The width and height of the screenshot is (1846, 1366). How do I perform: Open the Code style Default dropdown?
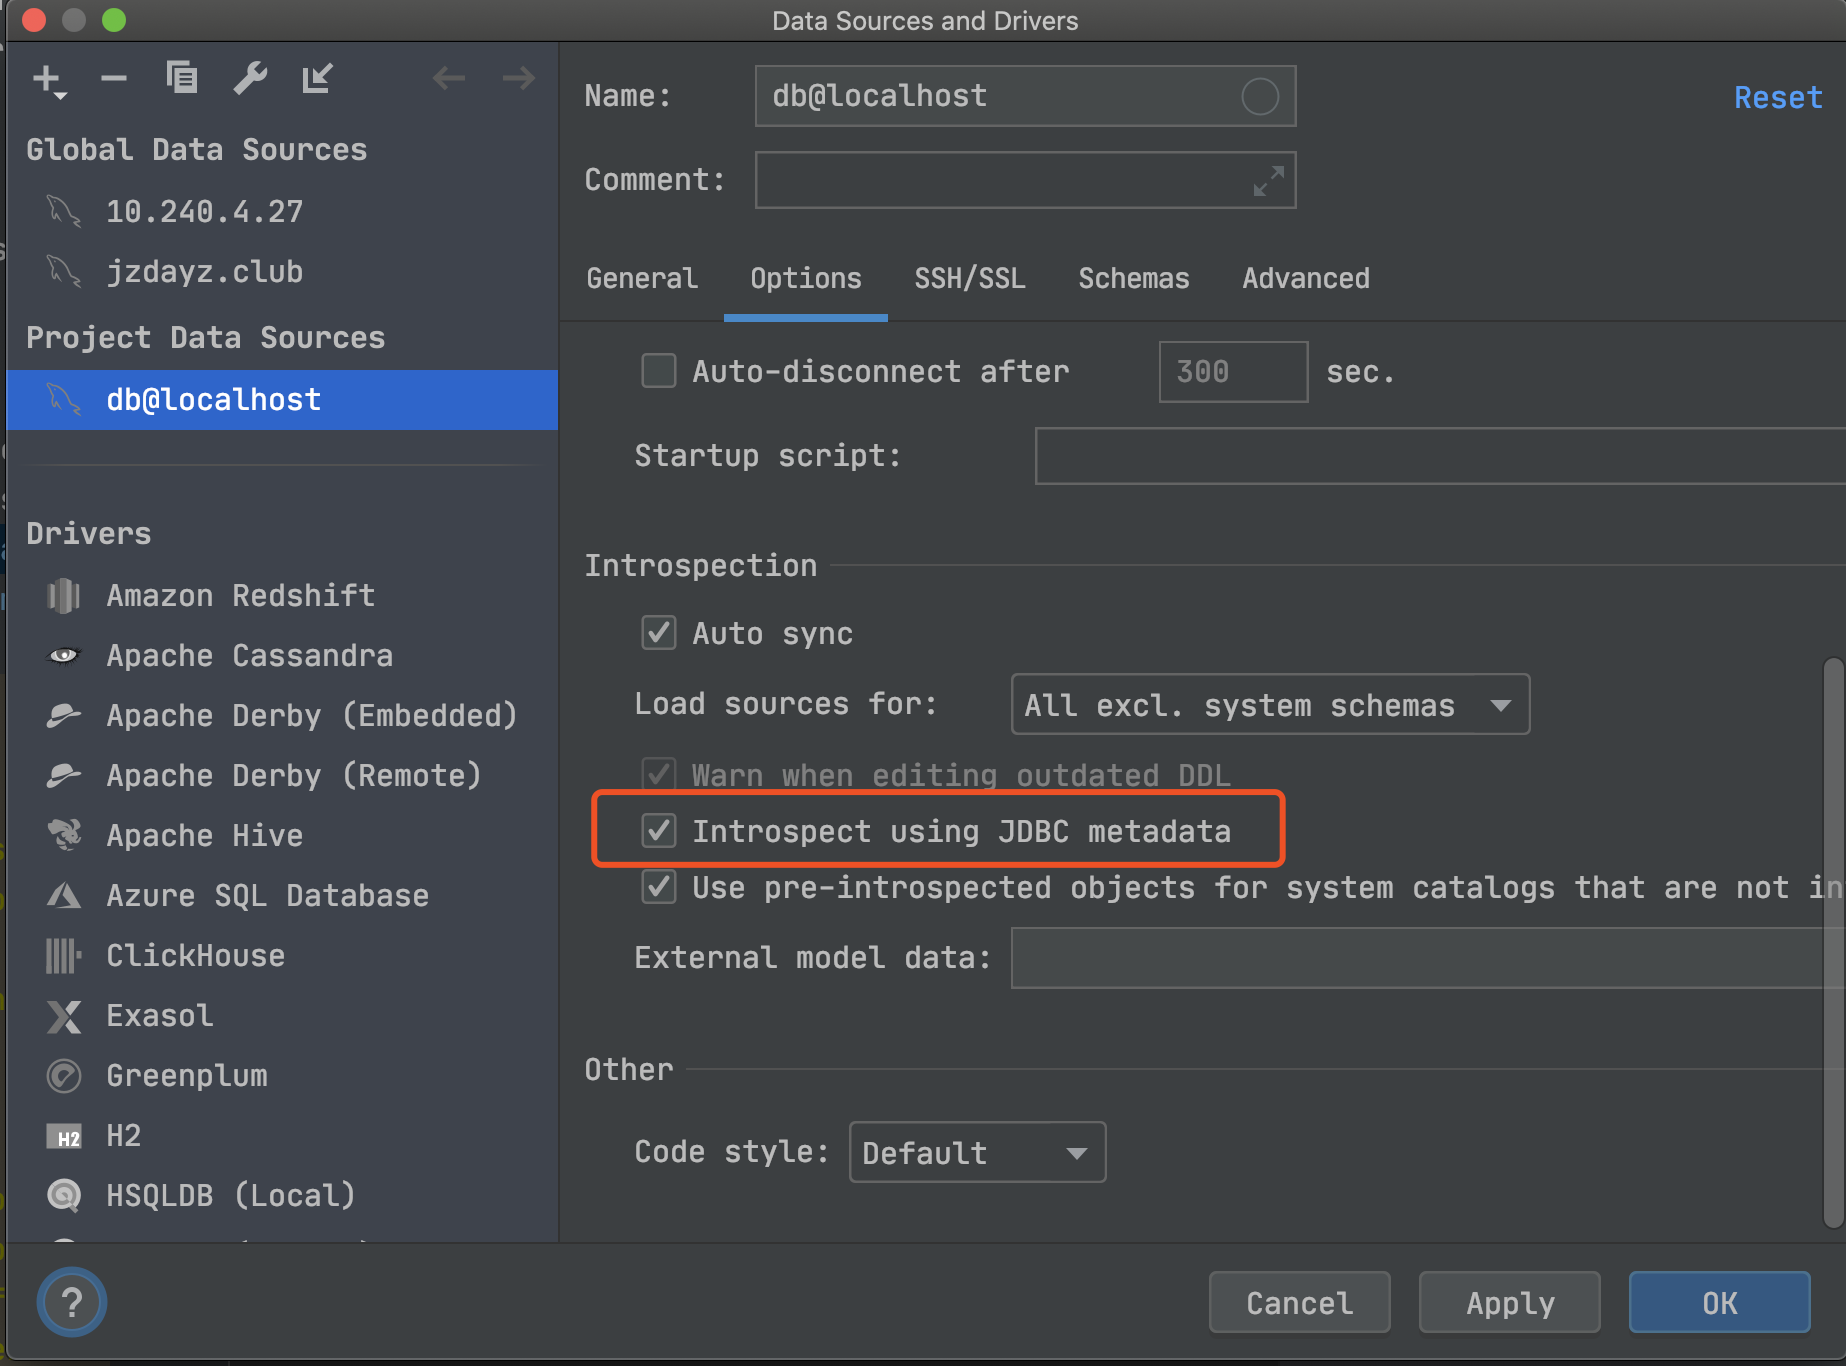977,1152
